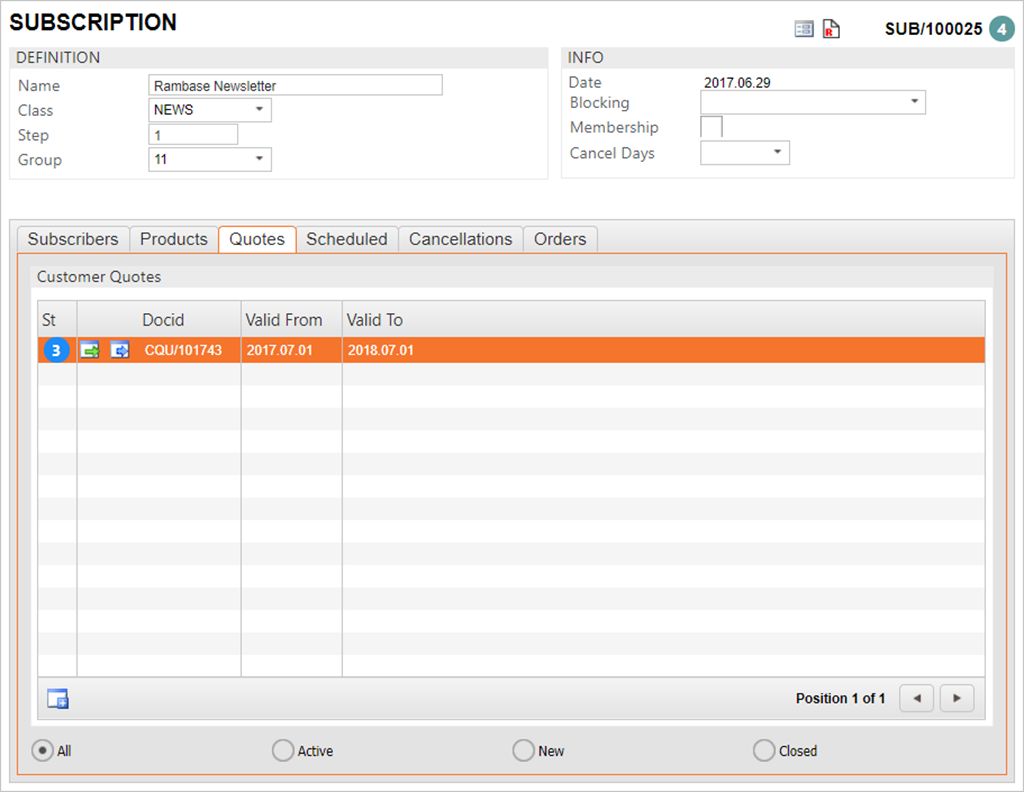Select the New radio button filter

523,750
